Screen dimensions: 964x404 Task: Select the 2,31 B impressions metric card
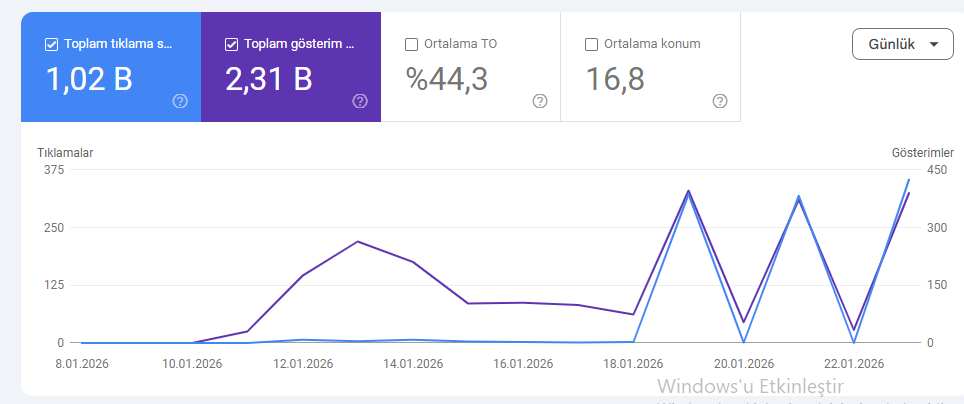[291, 67]
